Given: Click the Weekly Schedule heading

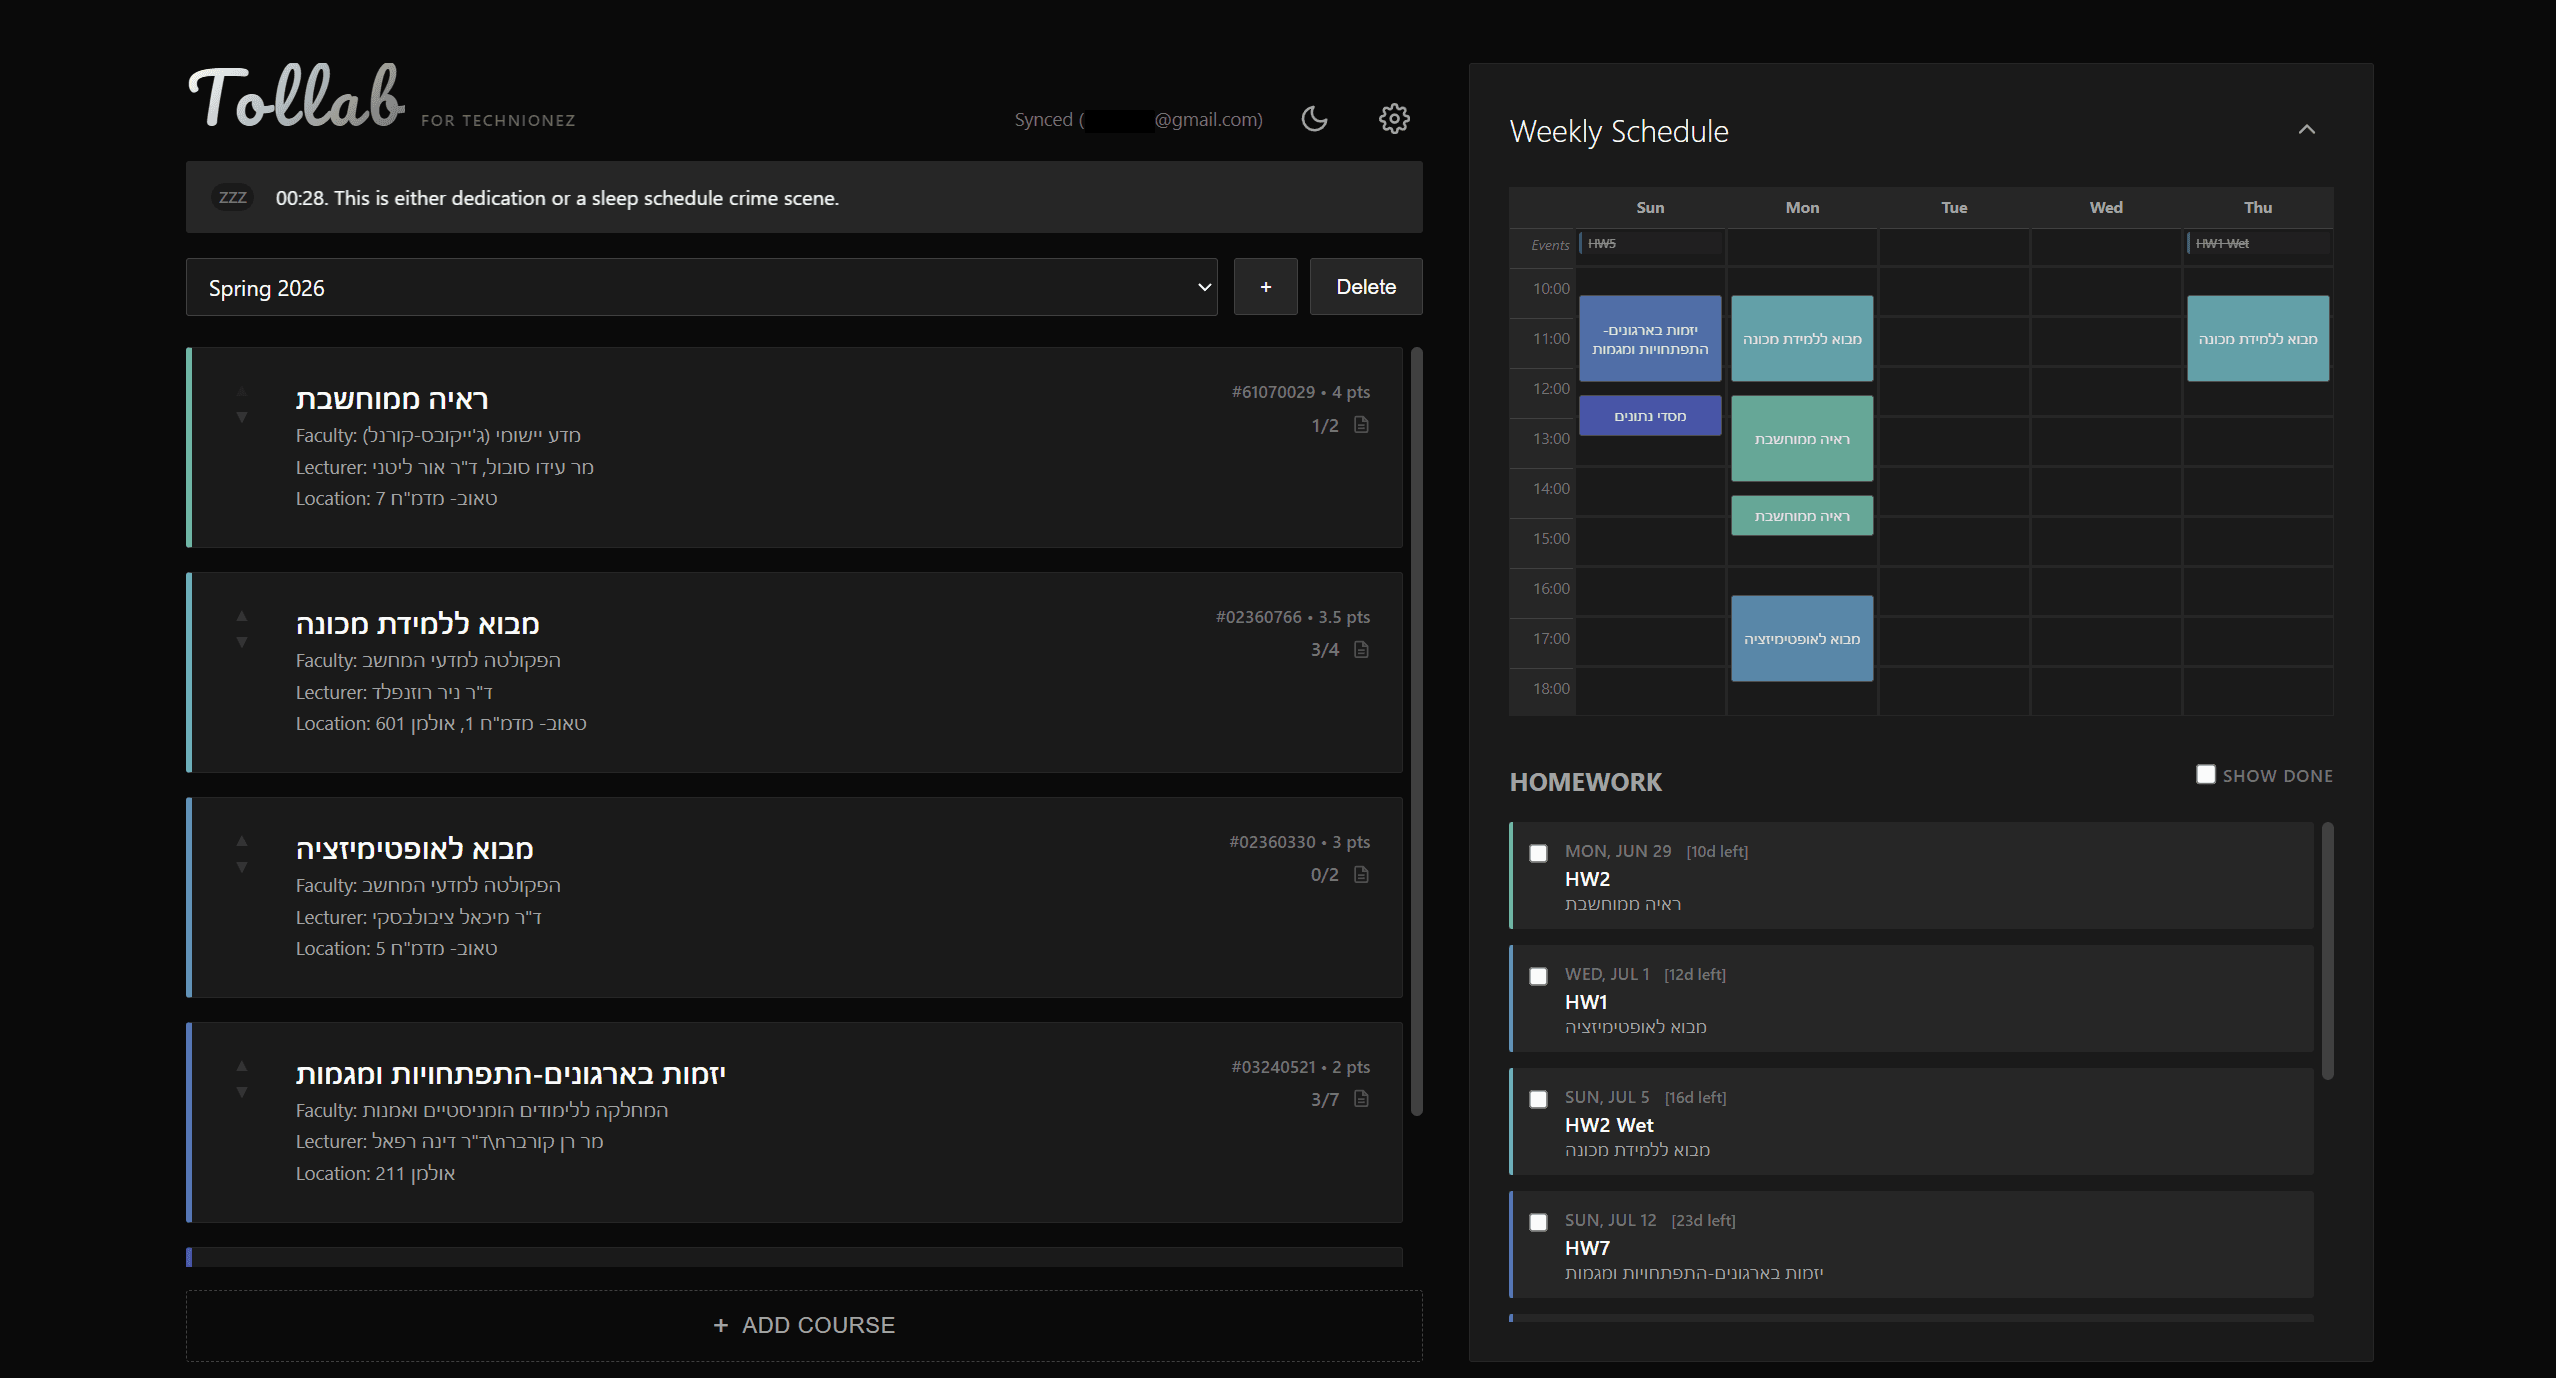Looking at the screenshot, I should [x=1619, y=131].
